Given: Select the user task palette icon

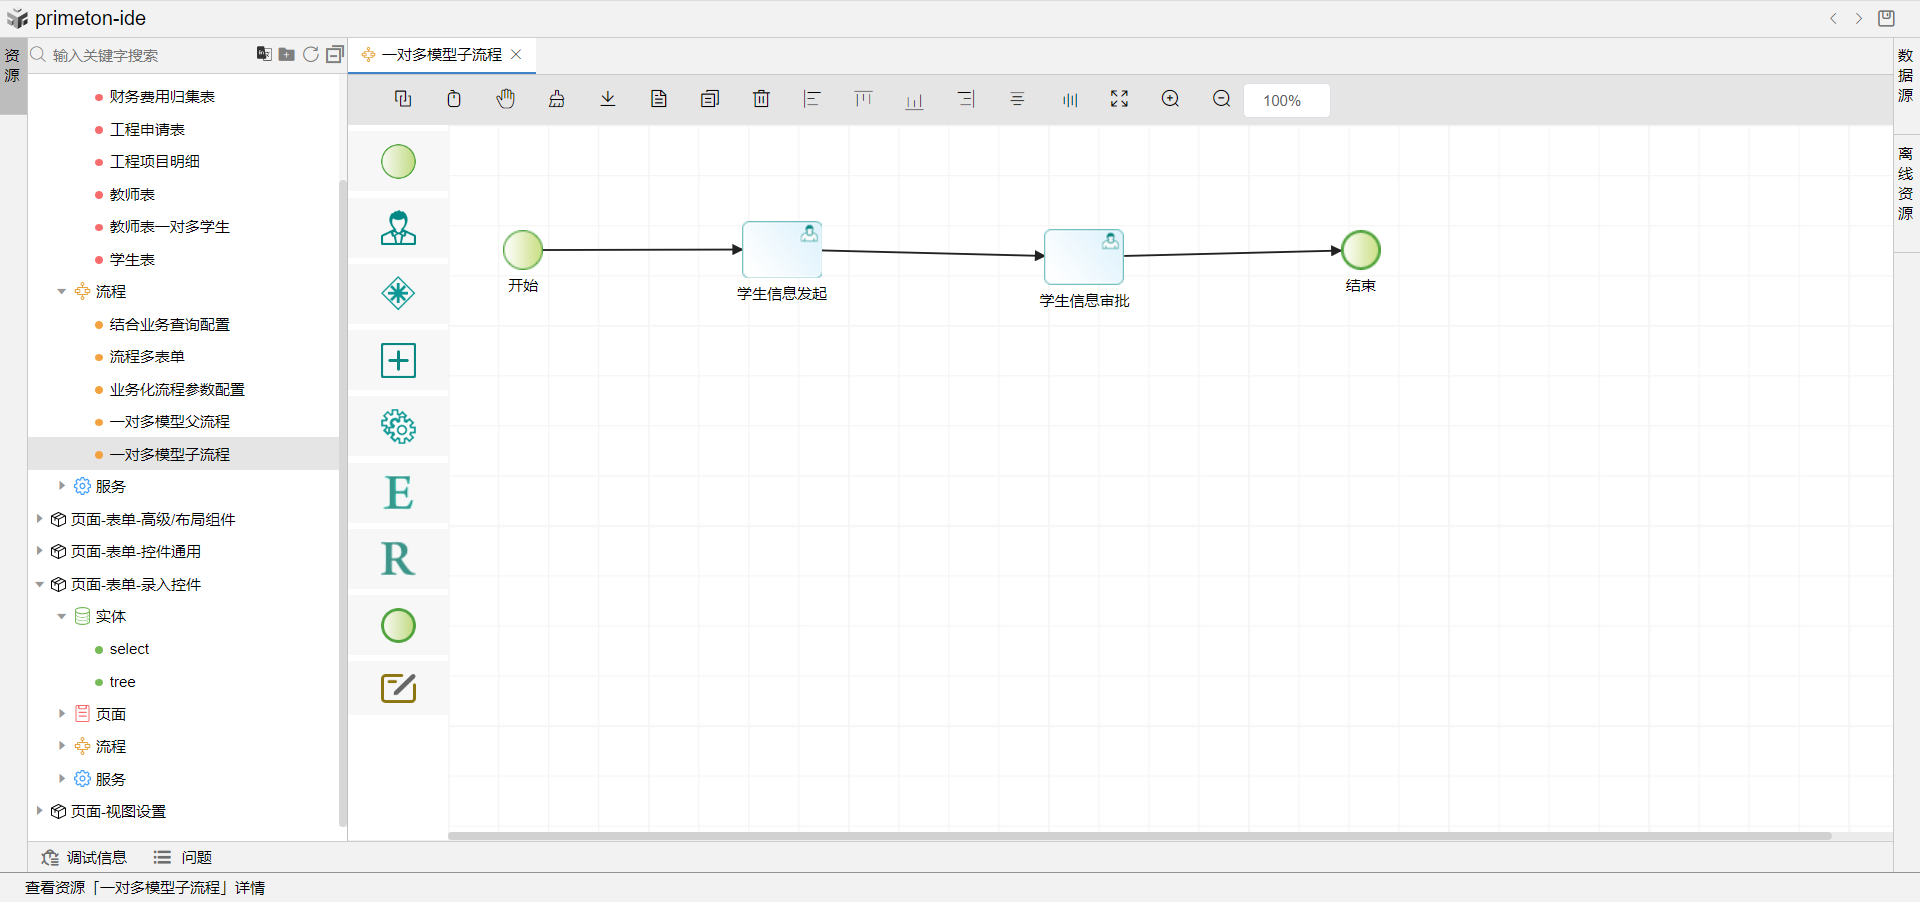Looking at the screenshot, I should point(398,228).
